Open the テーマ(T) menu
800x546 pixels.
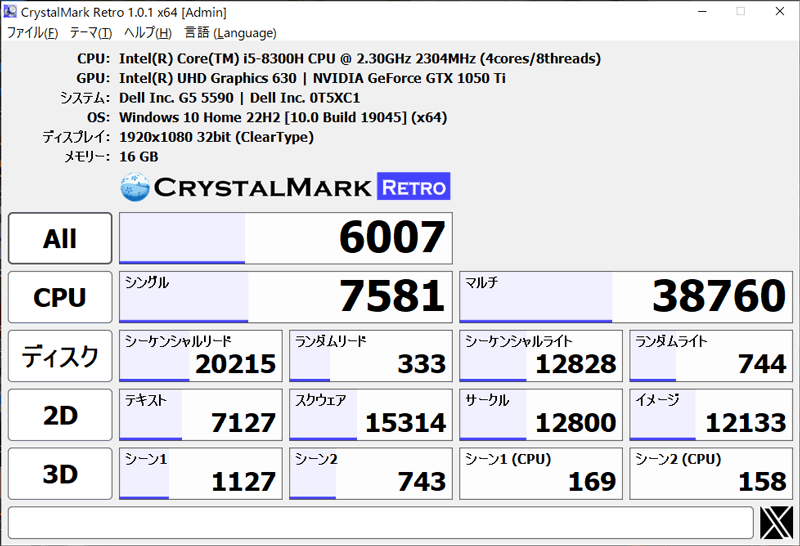coord(91,33)
